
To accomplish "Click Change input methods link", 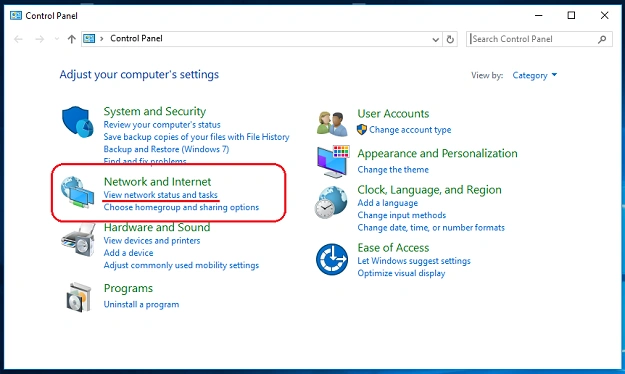I will click(402, 215).
